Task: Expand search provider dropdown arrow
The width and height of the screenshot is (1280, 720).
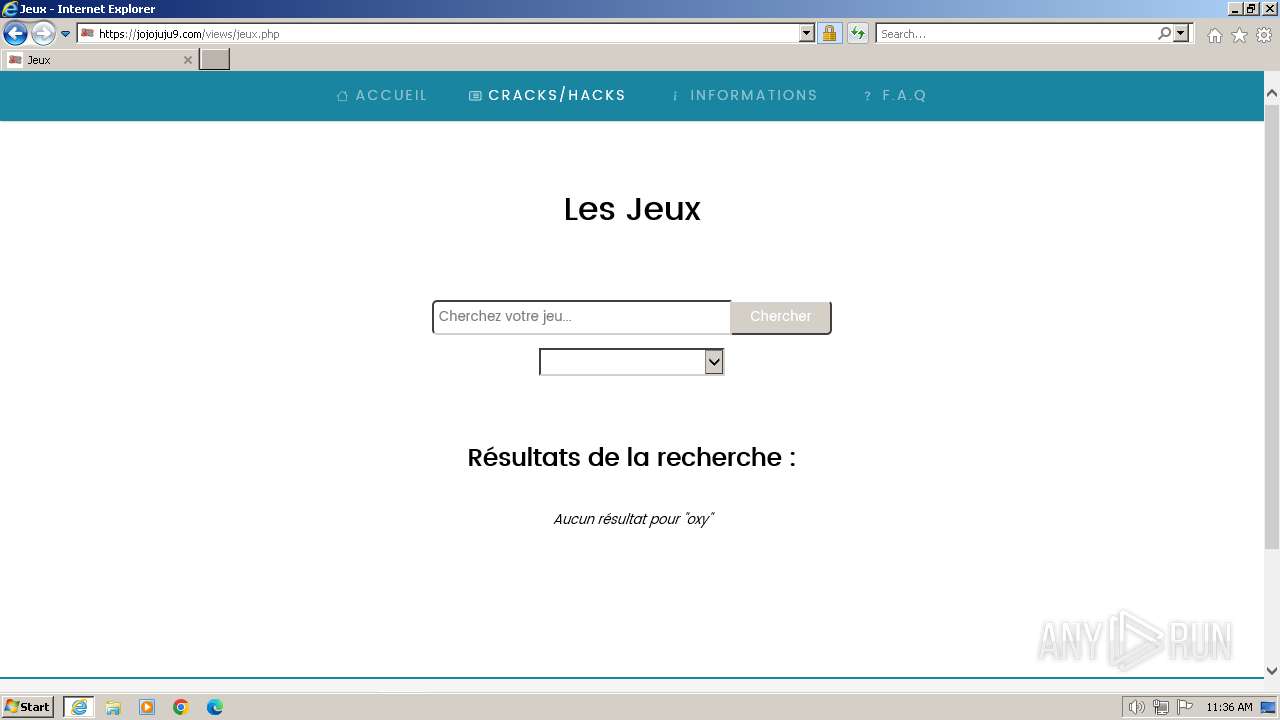Action: pyautogui.click(x=1181, y=34)
